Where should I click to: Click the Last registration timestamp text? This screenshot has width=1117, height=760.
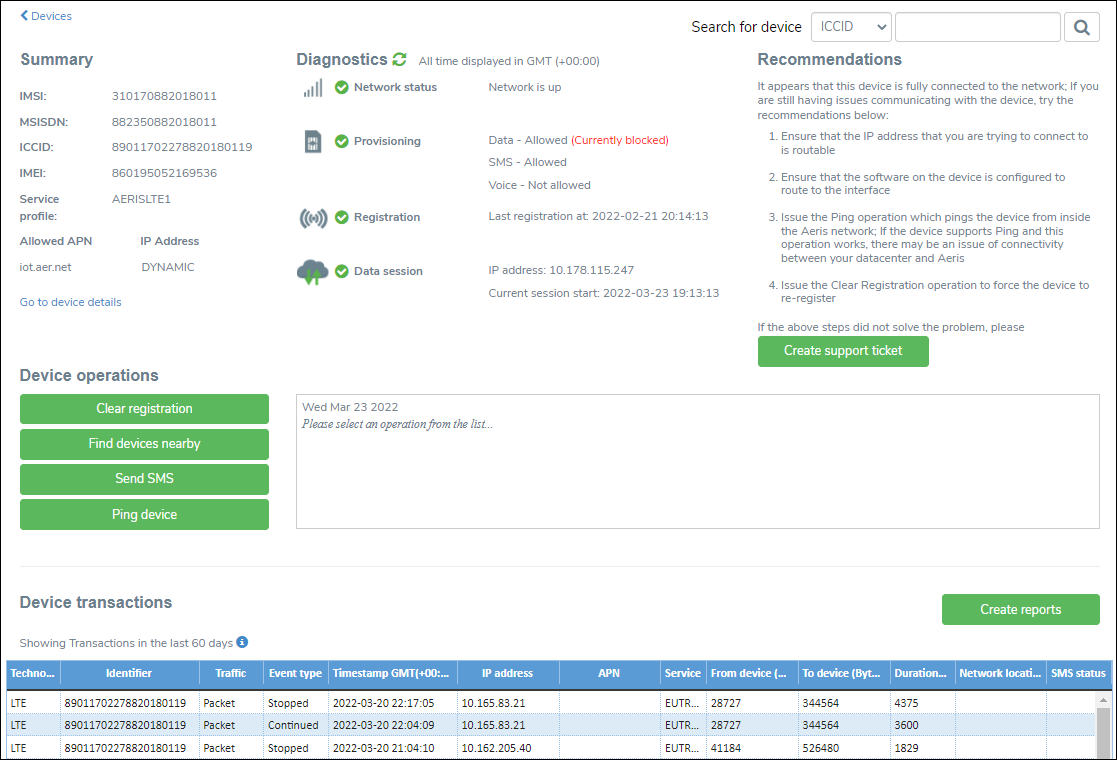click(598, 217)
